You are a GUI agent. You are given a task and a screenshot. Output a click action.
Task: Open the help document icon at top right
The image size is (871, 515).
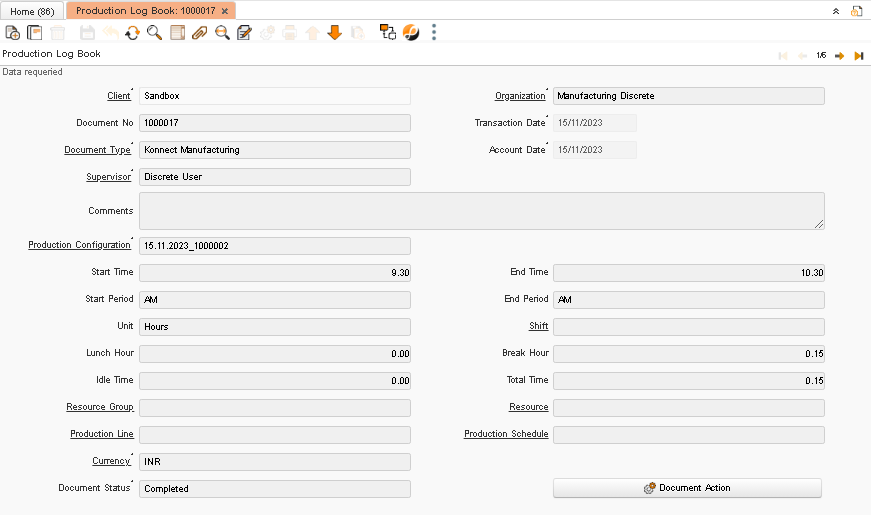point(856,11)
